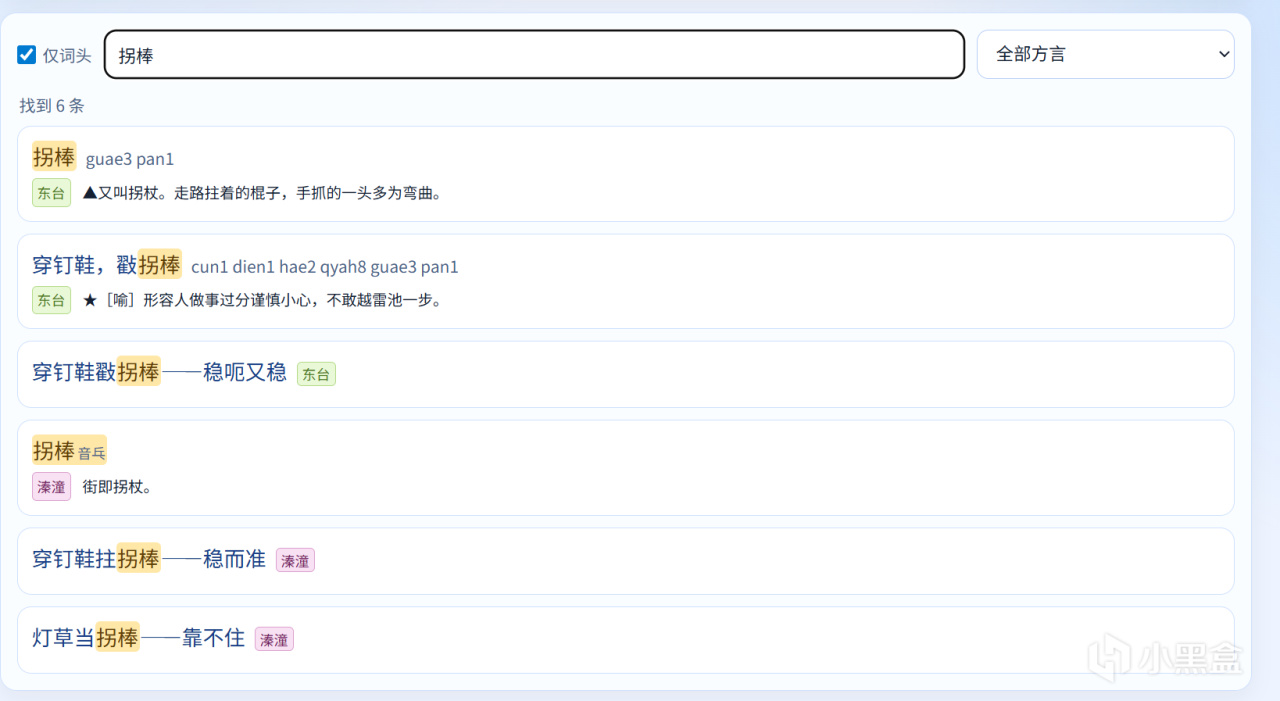
Task: Click 东台 tag beside 稳呃又稳
Action: [316, 374]
